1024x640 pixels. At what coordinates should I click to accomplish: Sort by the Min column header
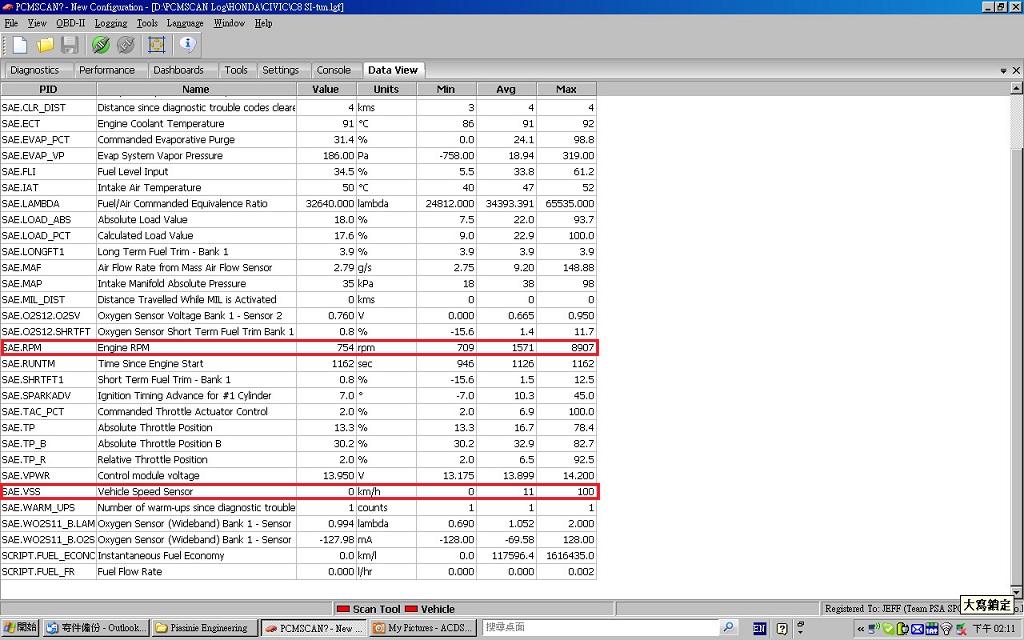(x=446, y=89)
